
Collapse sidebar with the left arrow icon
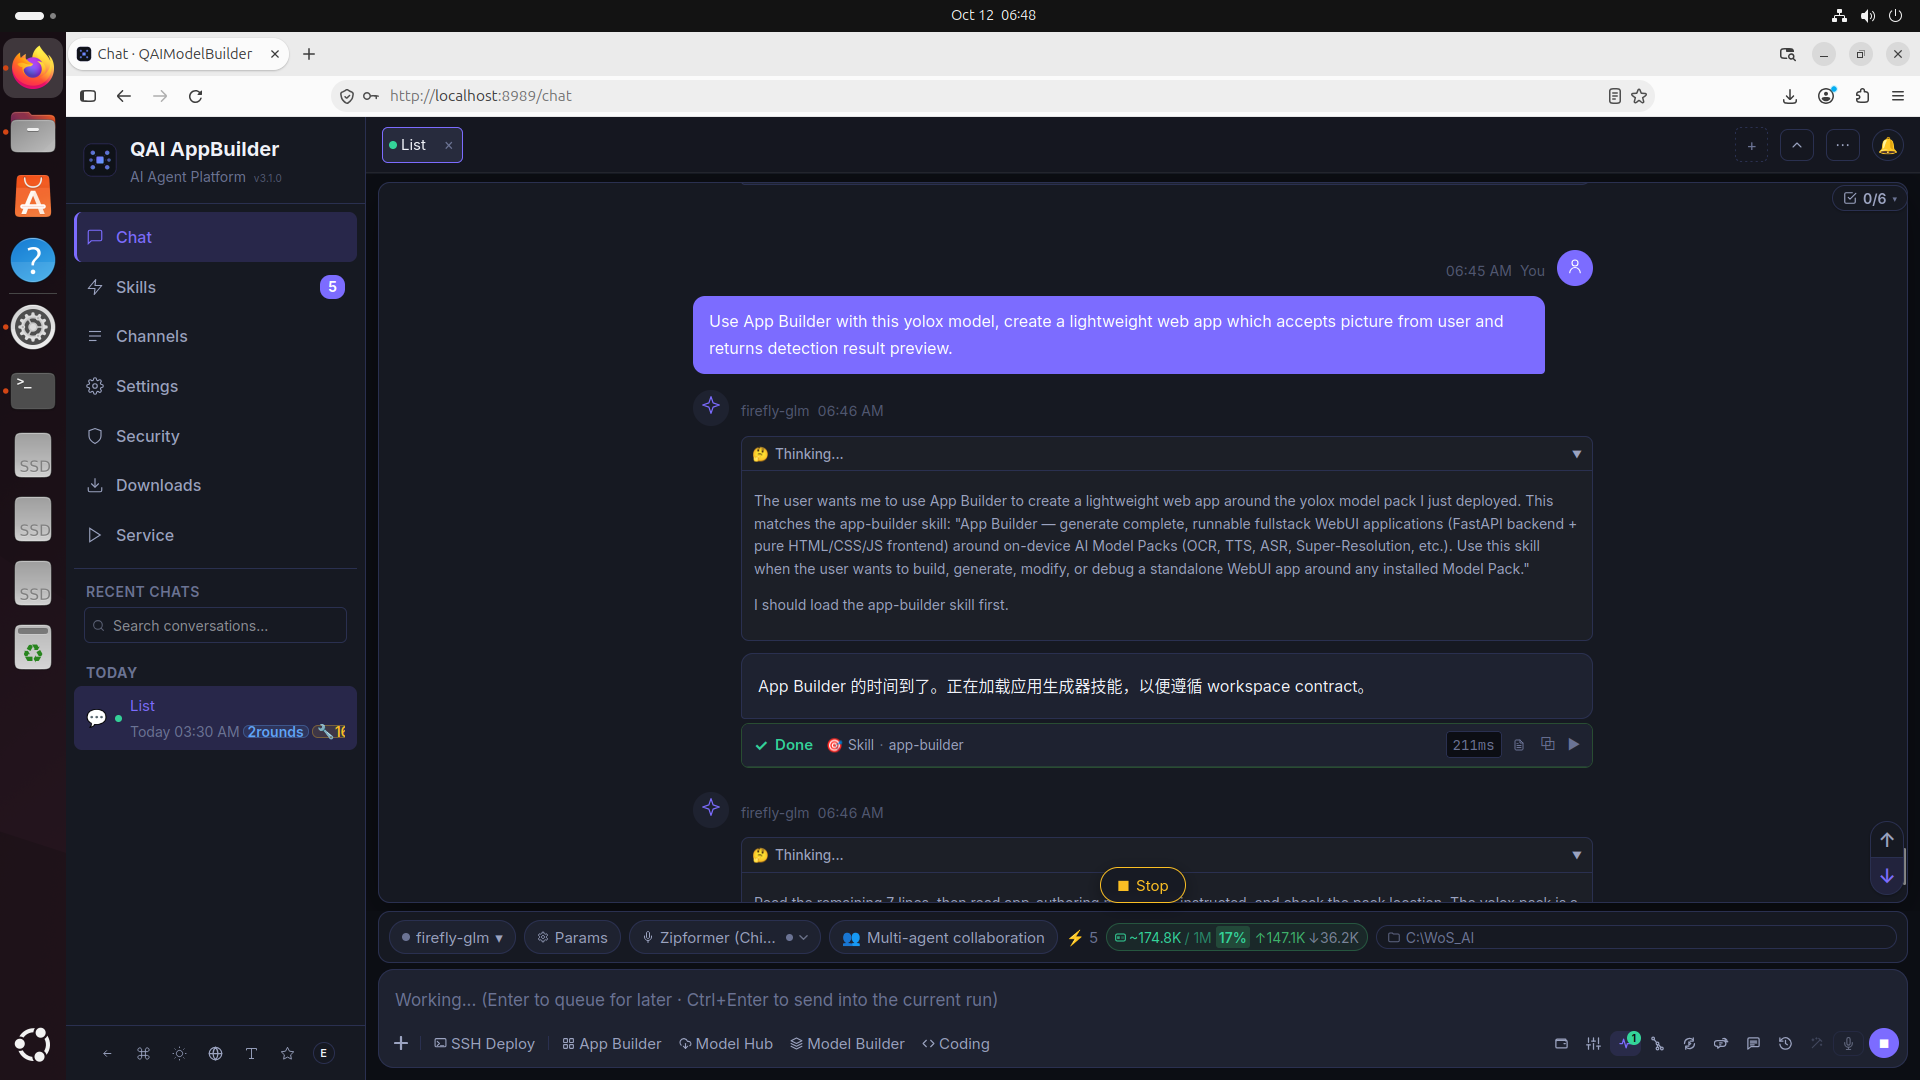click(x=107, y=1053)
